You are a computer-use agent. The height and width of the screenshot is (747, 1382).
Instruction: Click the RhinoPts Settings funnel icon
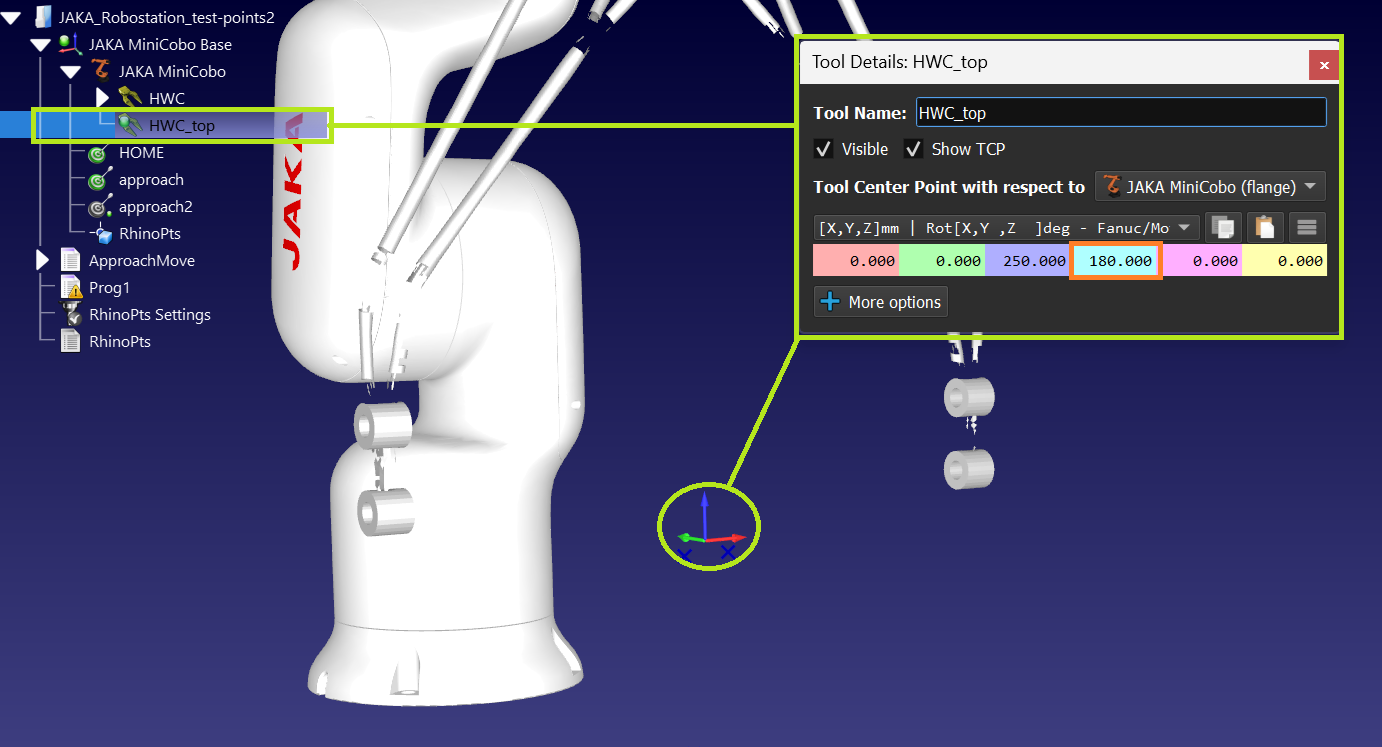[70, 314]
